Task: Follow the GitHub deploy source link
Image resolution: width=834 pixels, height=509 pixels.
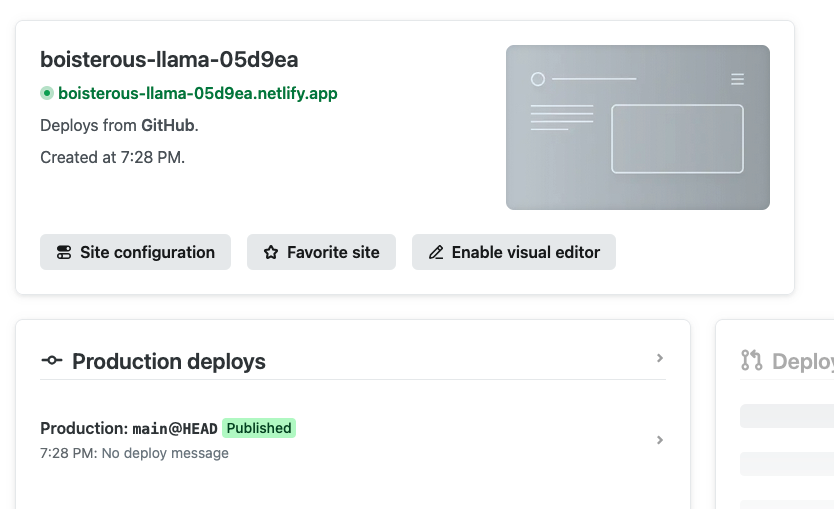Action: (167, 126)
